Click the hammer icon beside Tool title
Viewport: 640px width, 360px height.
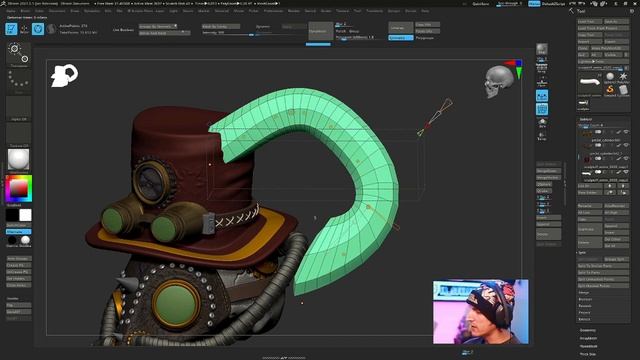pos(571,11)
